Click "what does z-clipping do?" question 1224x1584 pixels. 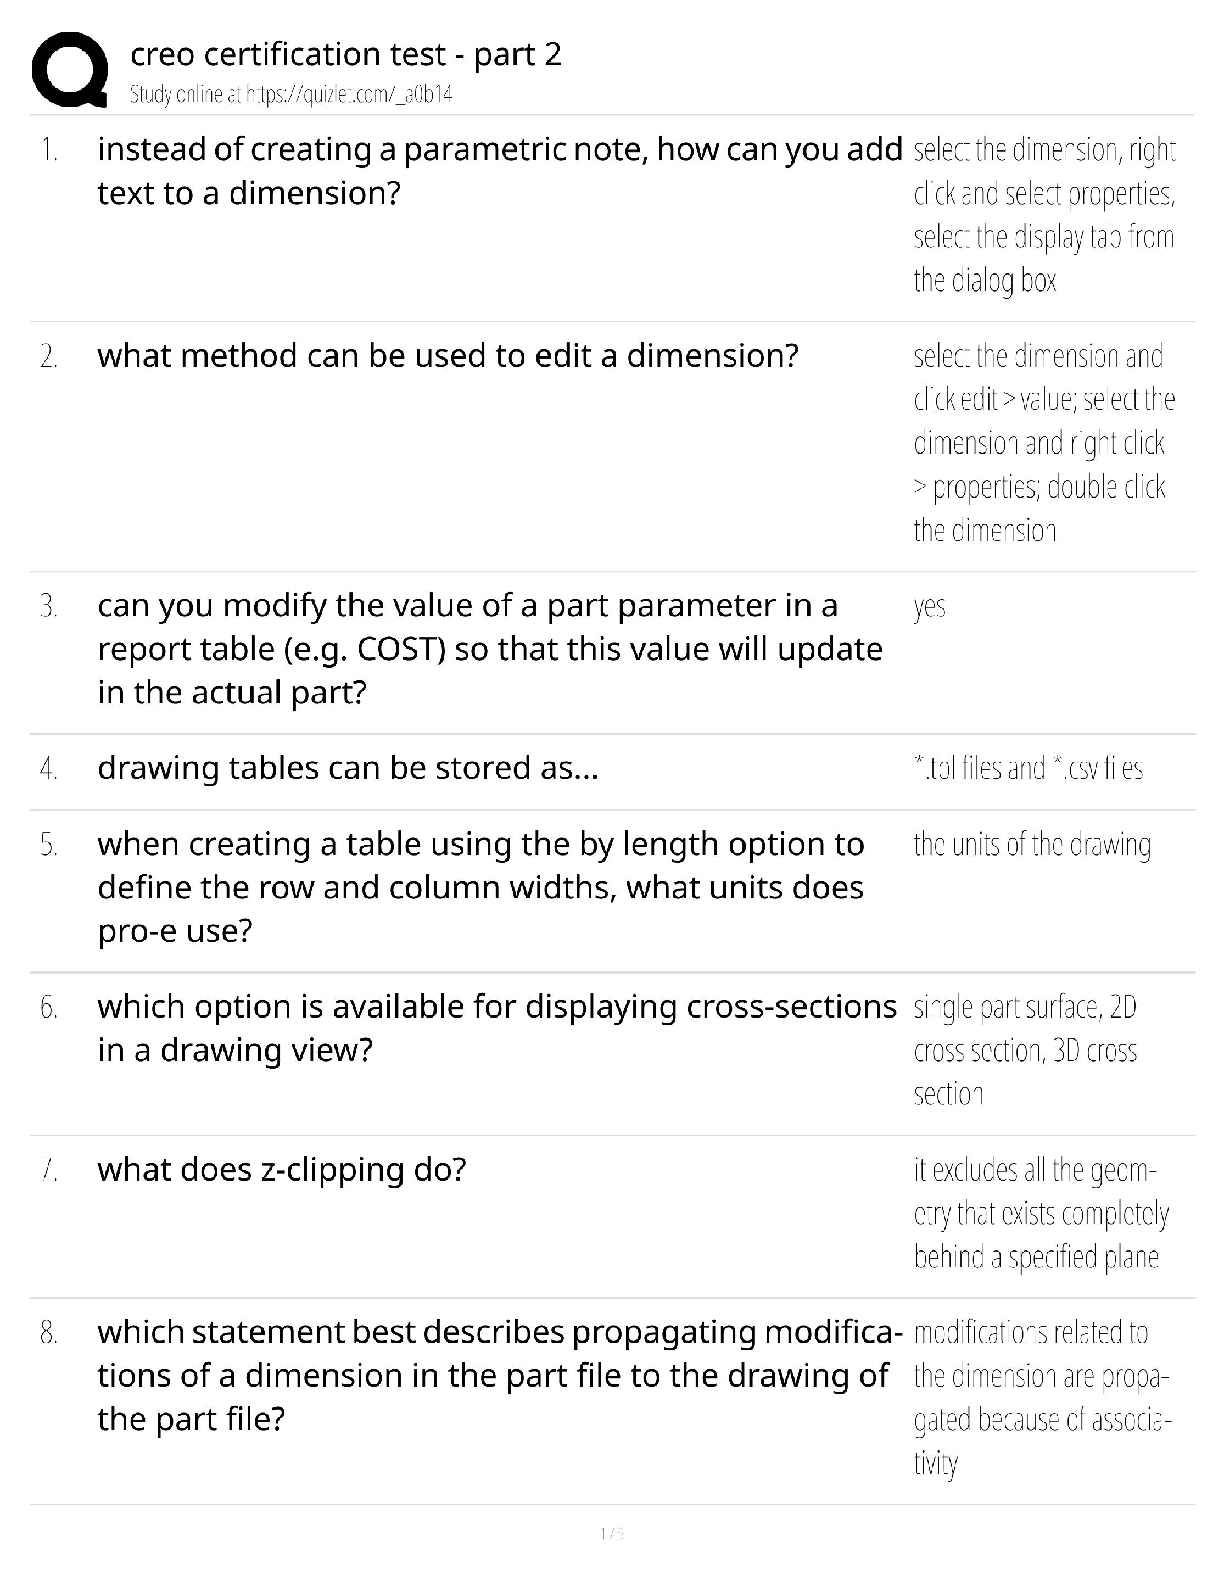pos(282,1170)
